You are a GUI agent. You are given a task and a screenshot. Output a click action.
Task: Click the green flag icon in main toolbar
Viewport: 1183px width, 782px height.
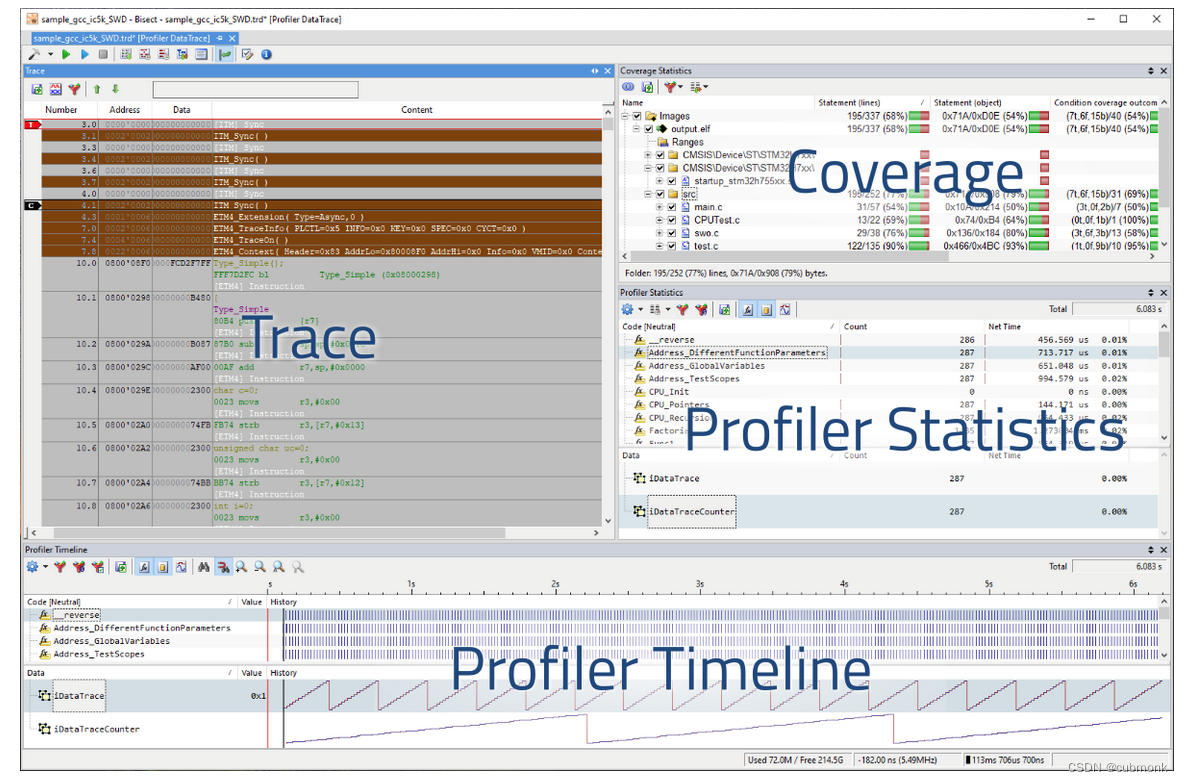point(225,54)
